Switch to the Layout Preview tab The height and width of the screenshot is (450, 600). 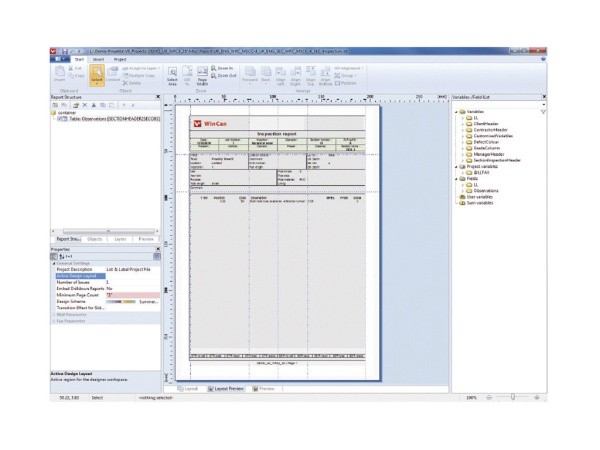coord(227,387)
